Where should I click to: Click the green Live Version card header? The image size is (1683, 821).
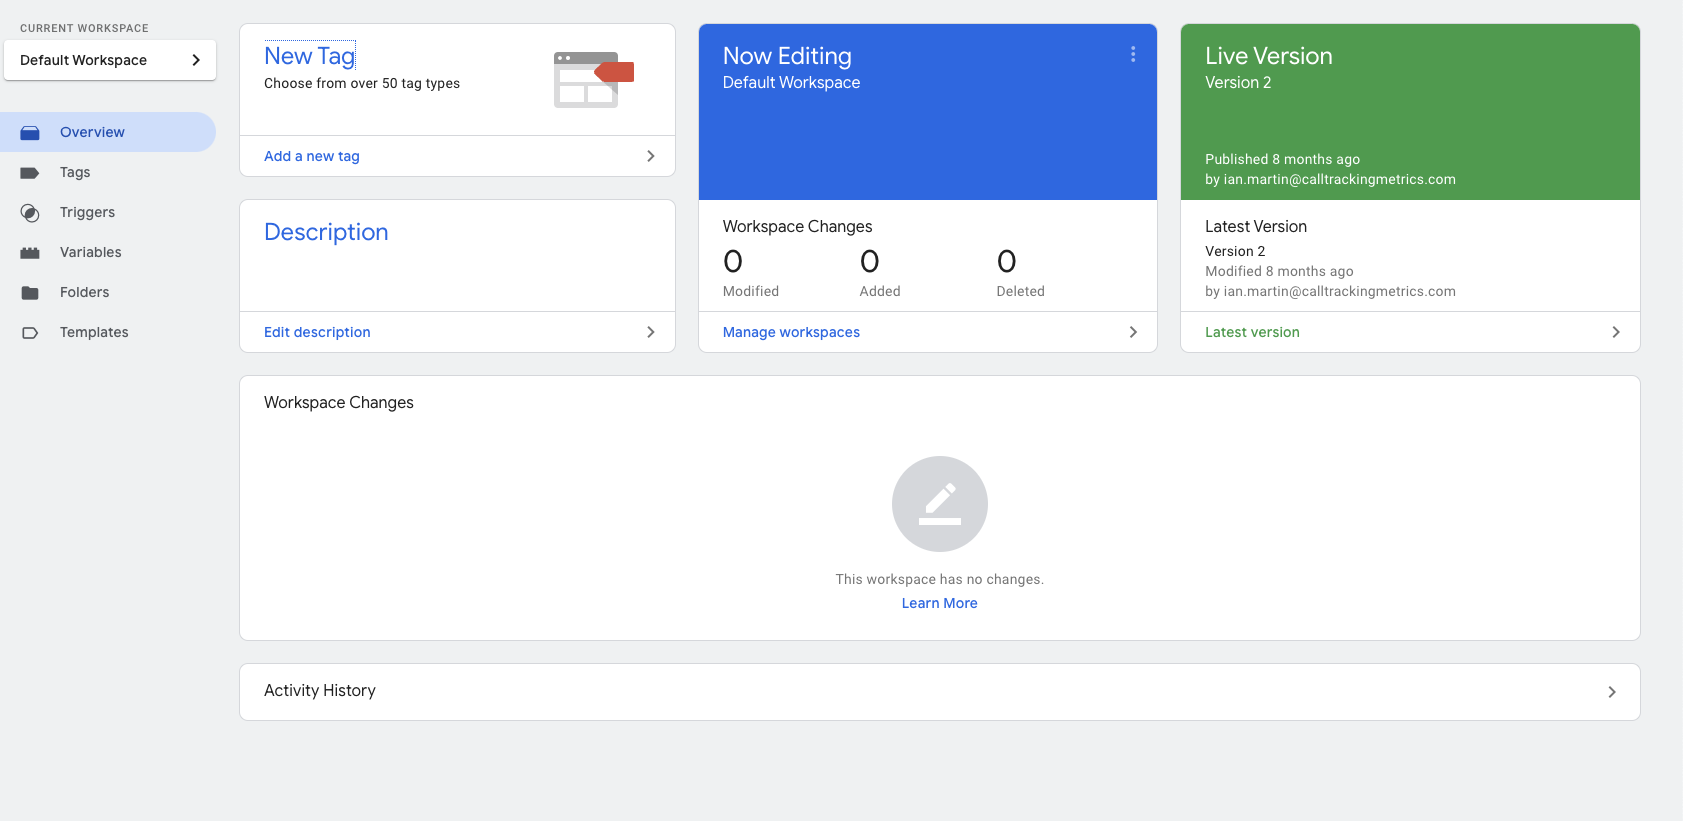coord(1409,112)
